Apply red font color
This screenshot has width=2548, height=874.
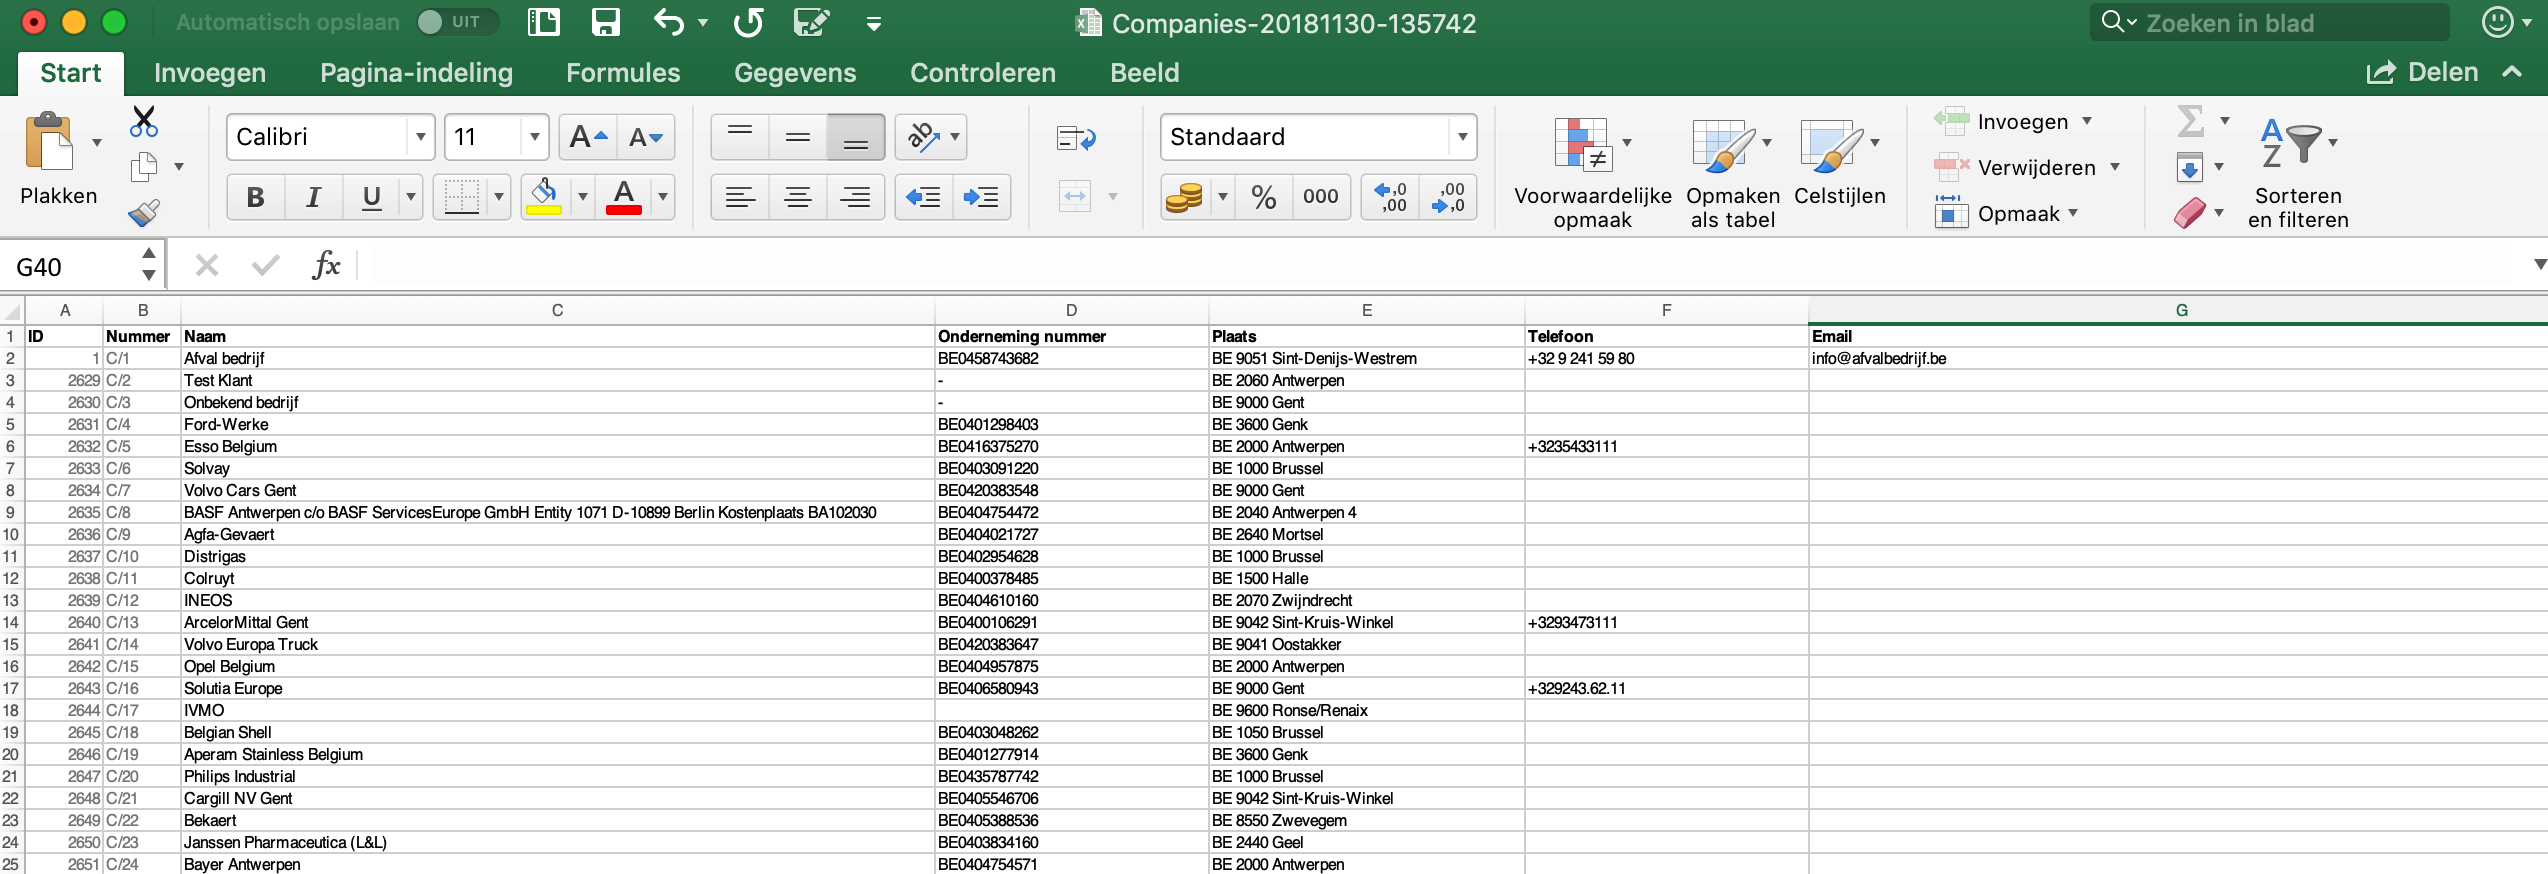coord(624,197)
